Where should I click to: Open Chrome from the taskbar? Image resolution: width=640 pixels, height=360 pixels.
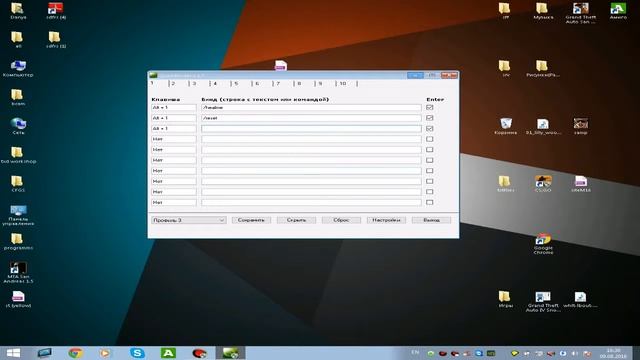76,353
